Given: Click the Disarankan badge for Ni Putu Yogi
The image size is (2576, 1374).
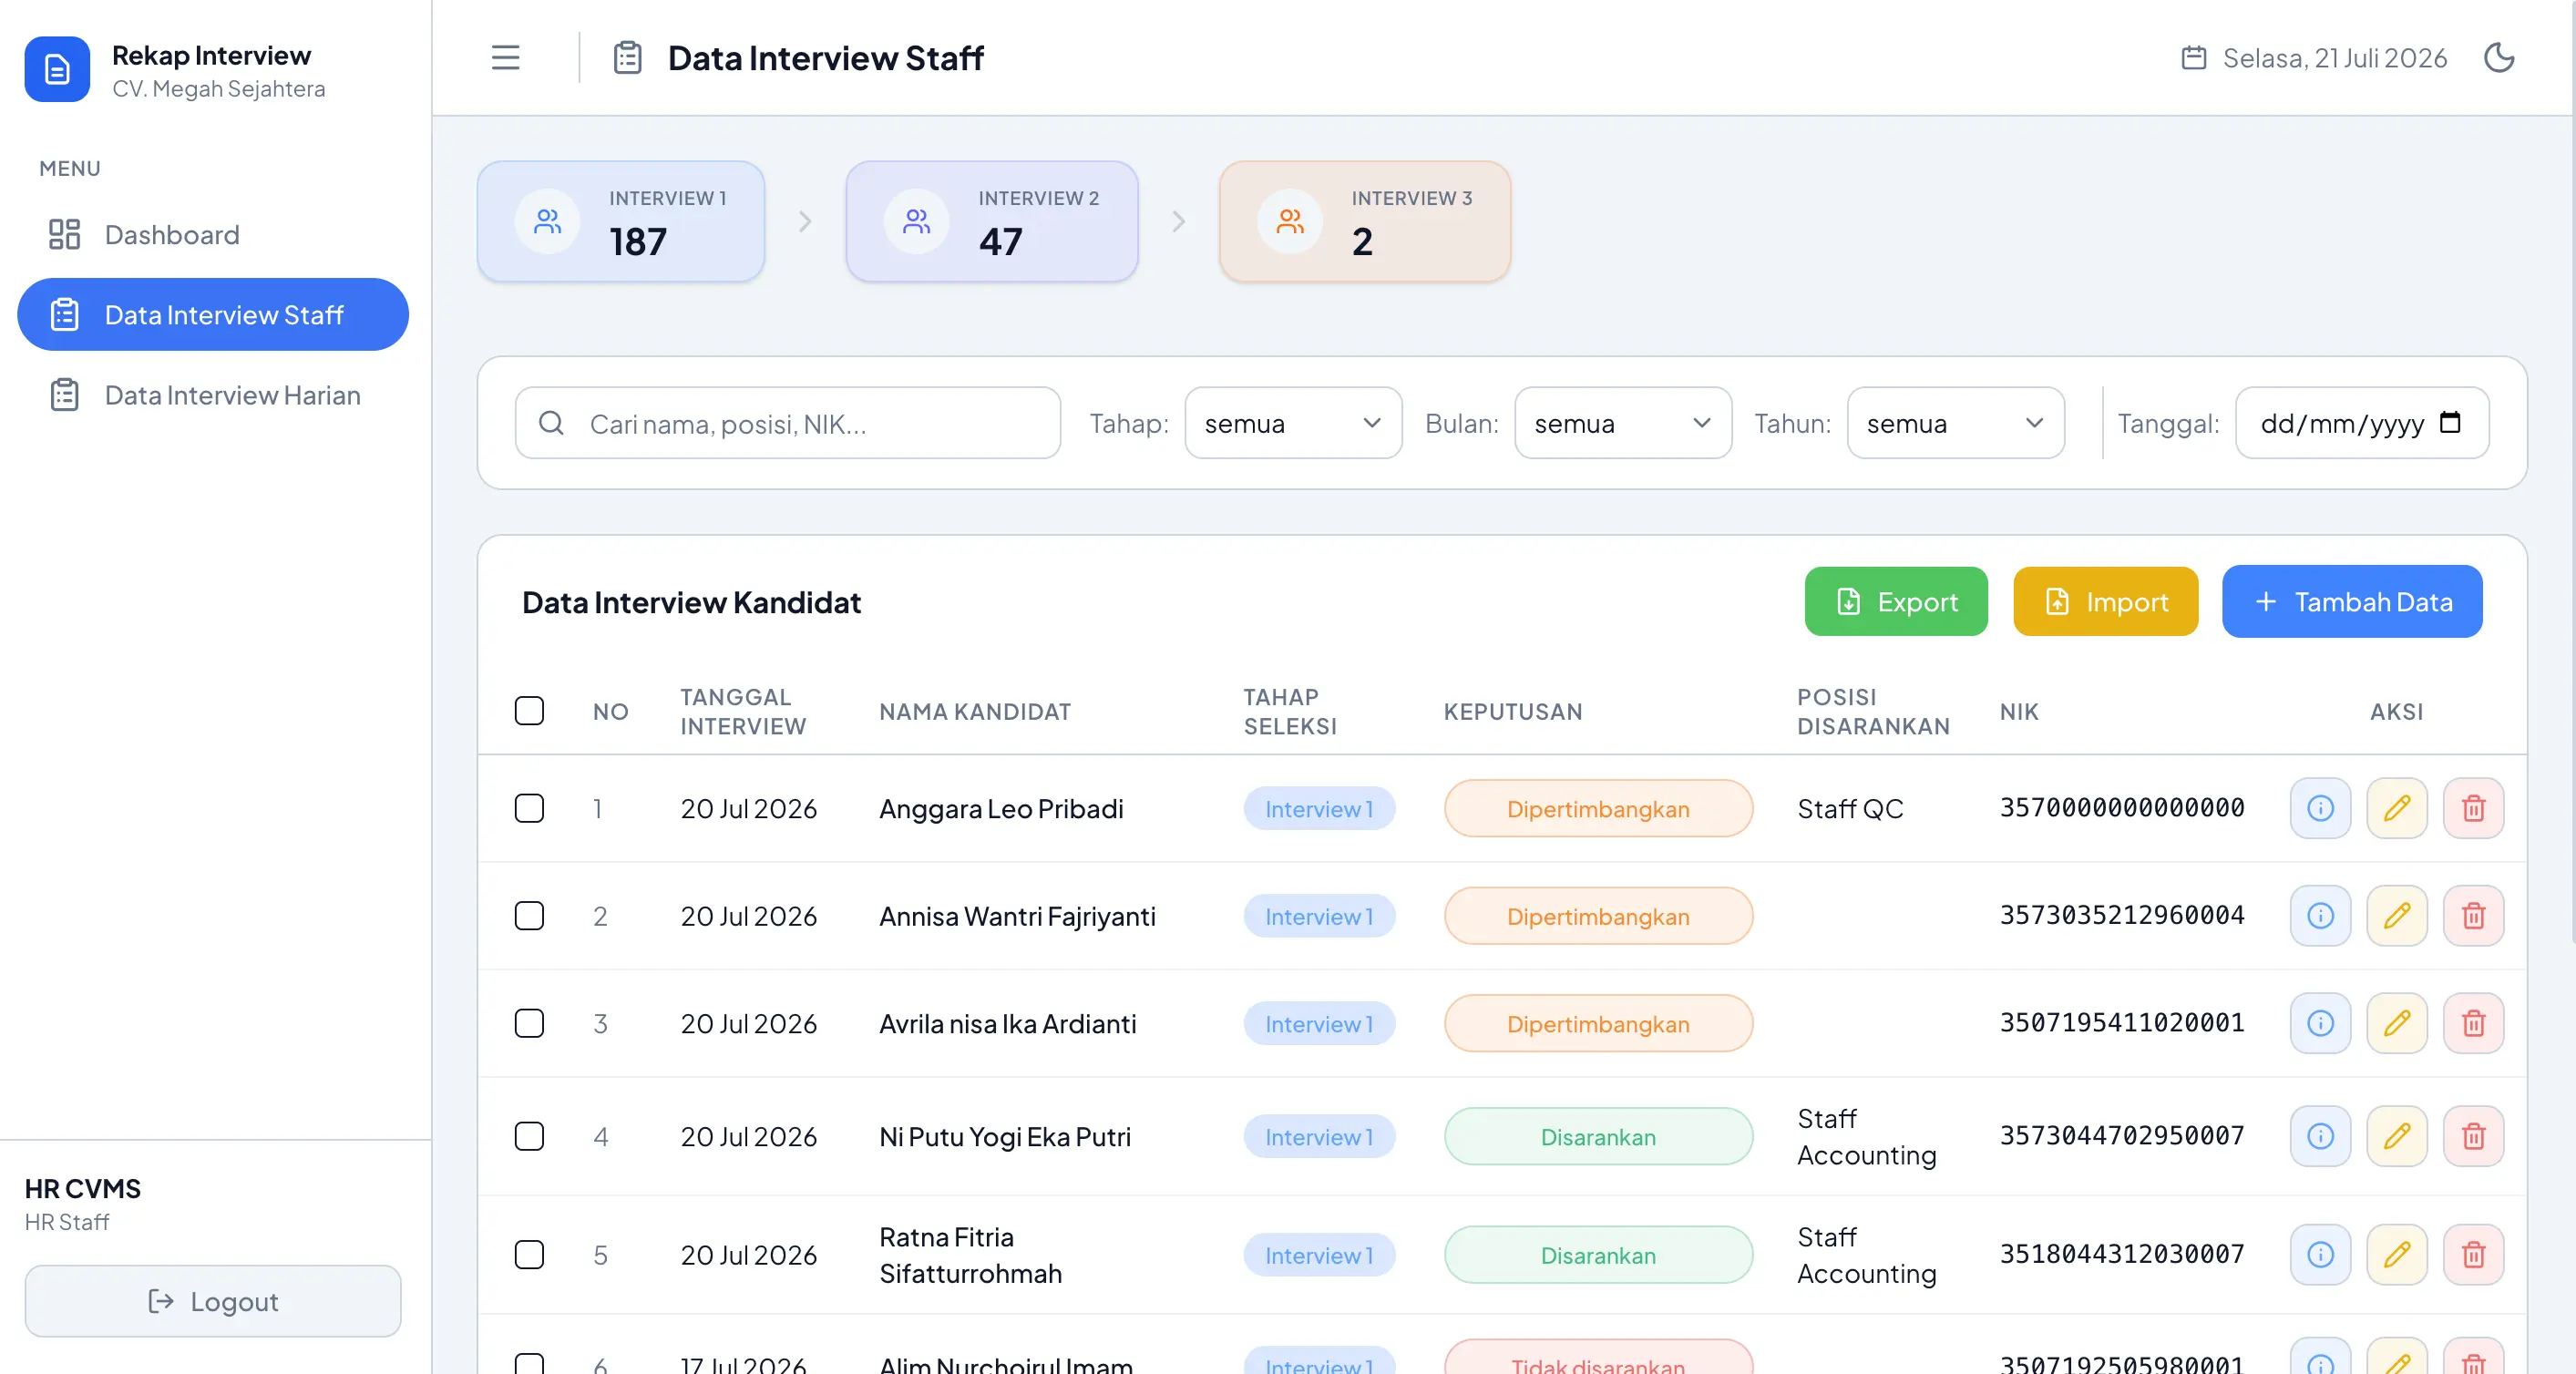Looking at the screenshot, I should tap(1598, 1136).
